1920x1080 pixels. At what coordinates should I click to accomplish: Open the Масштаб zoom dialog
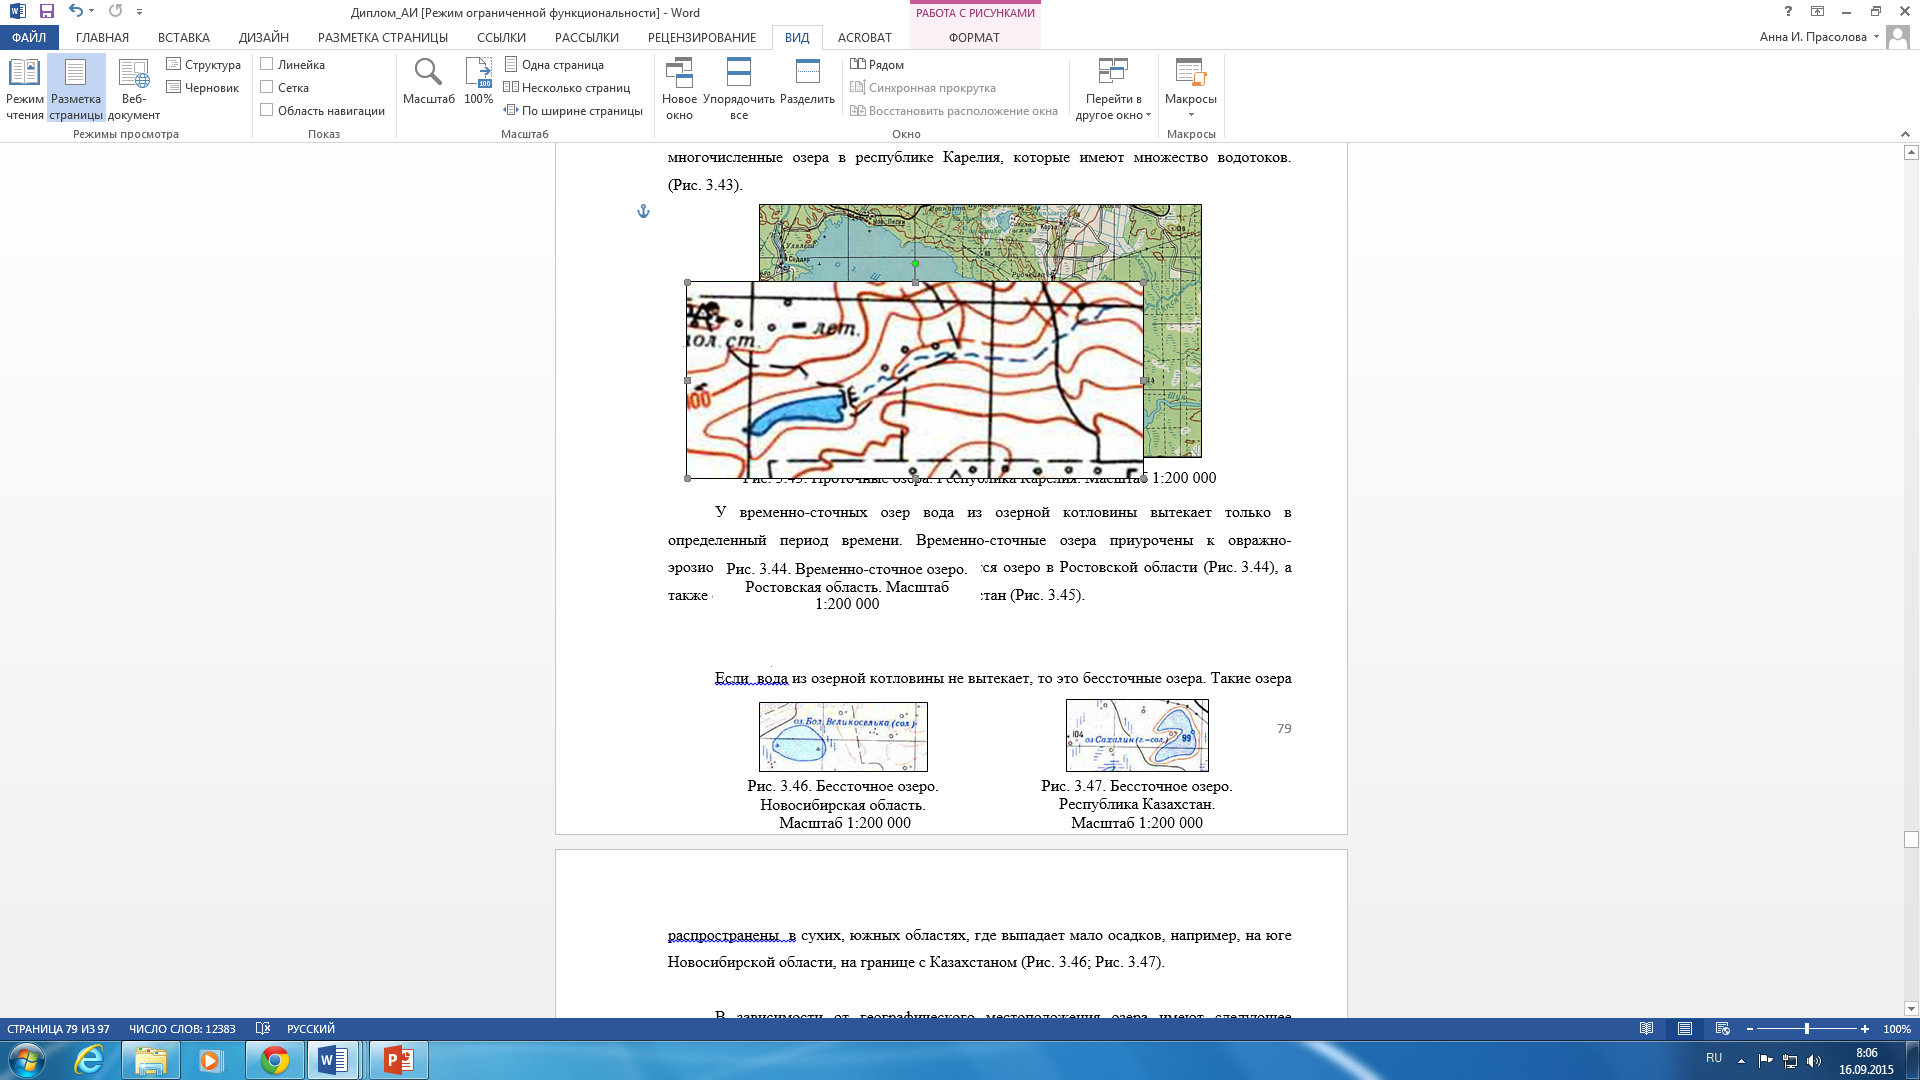429,82
